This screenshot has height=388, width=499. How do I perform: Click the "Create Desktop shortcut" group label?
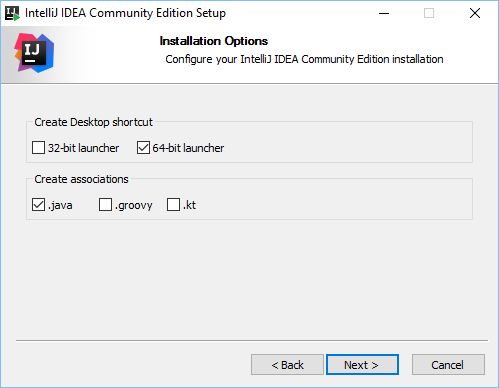pyautogui.click(x=93, y=122)
